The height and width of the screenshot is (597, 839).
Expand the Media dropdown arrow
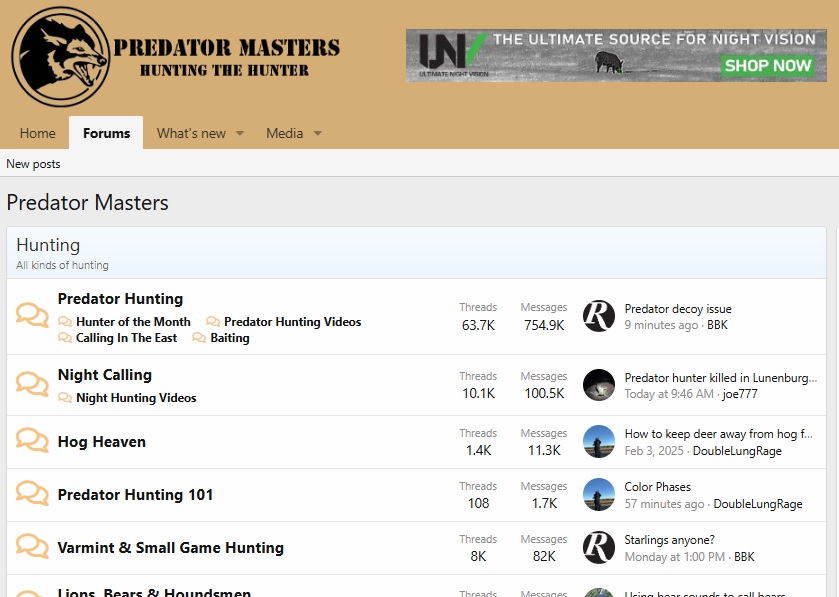pos(317,134)
